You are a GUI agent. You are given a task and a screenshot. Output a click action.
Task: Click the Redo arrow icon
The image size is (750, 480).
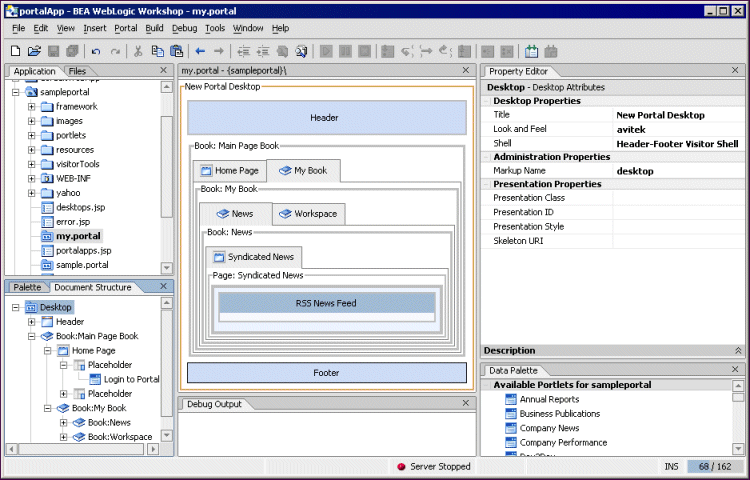pos(115,51)
